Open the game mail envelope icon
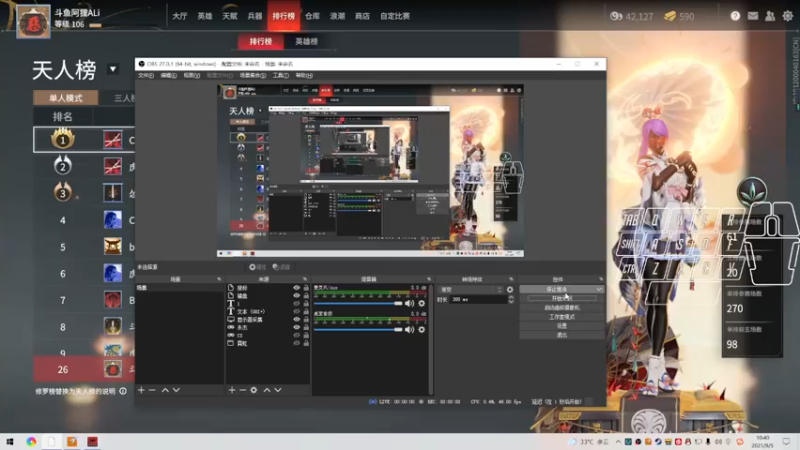Image resolution: width=800 pixels, height=450 pixels. (x=753, y=16)
